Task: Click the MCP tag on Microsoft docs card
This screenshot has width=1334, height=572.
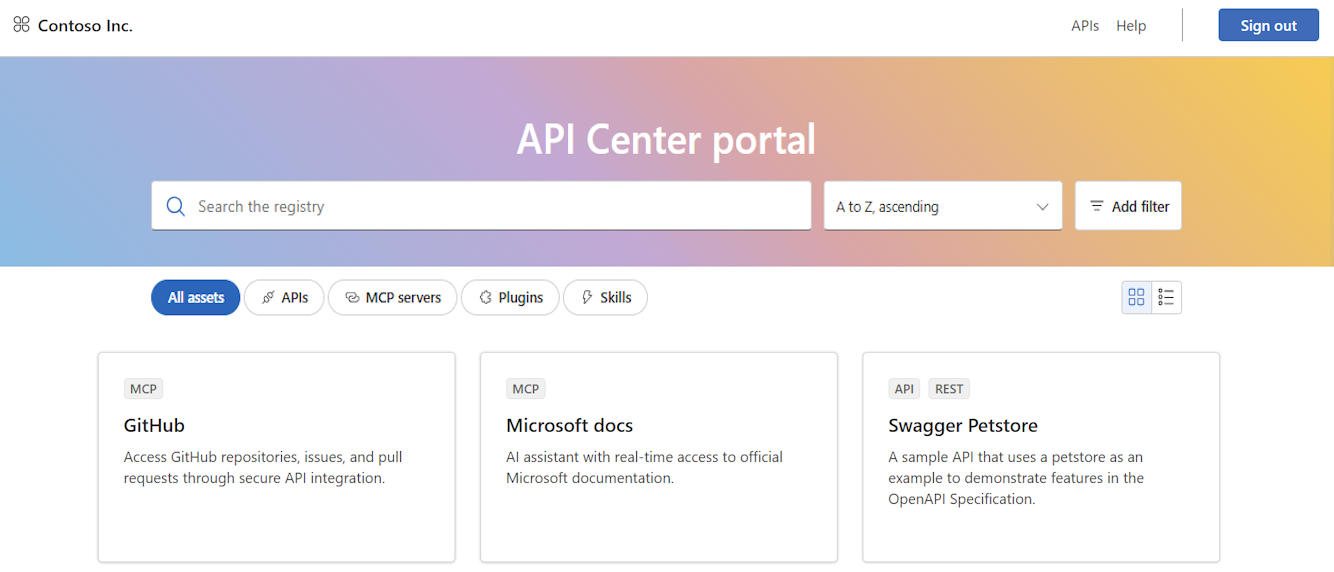Action: [x=526, y=389]
